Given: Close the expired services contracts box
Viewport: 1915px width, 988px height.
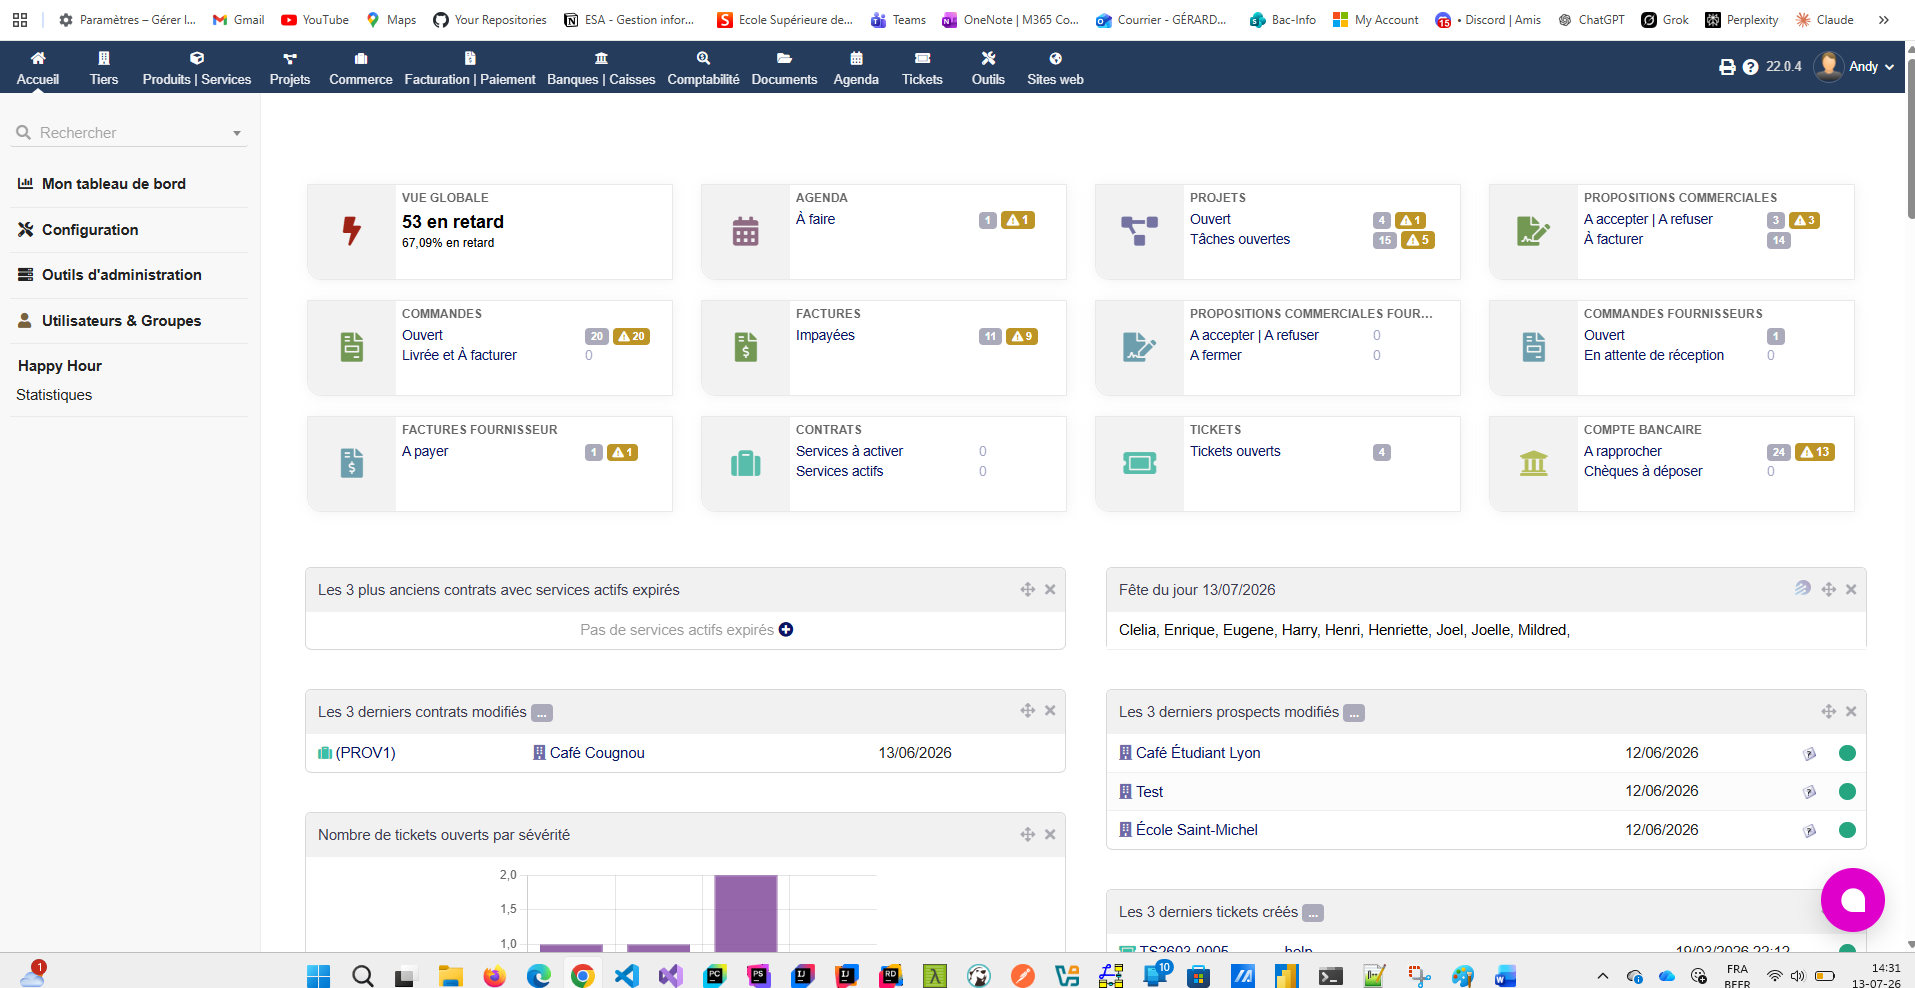Looking at the screenshot, I should [1050, 590].
